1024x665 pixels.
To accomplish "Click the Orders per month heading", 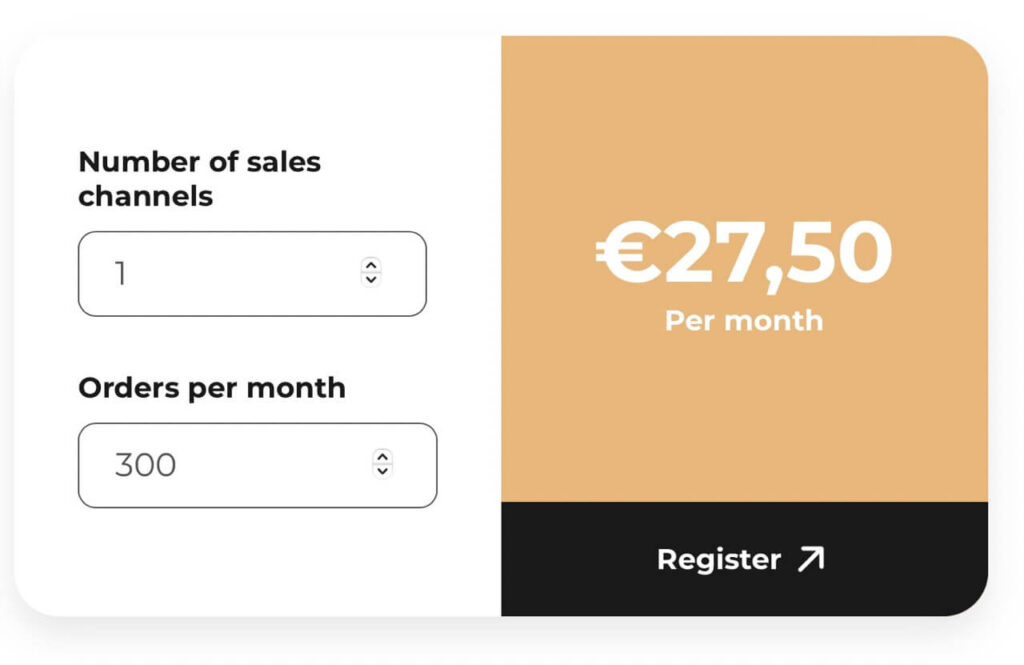I will click(212, 388).
